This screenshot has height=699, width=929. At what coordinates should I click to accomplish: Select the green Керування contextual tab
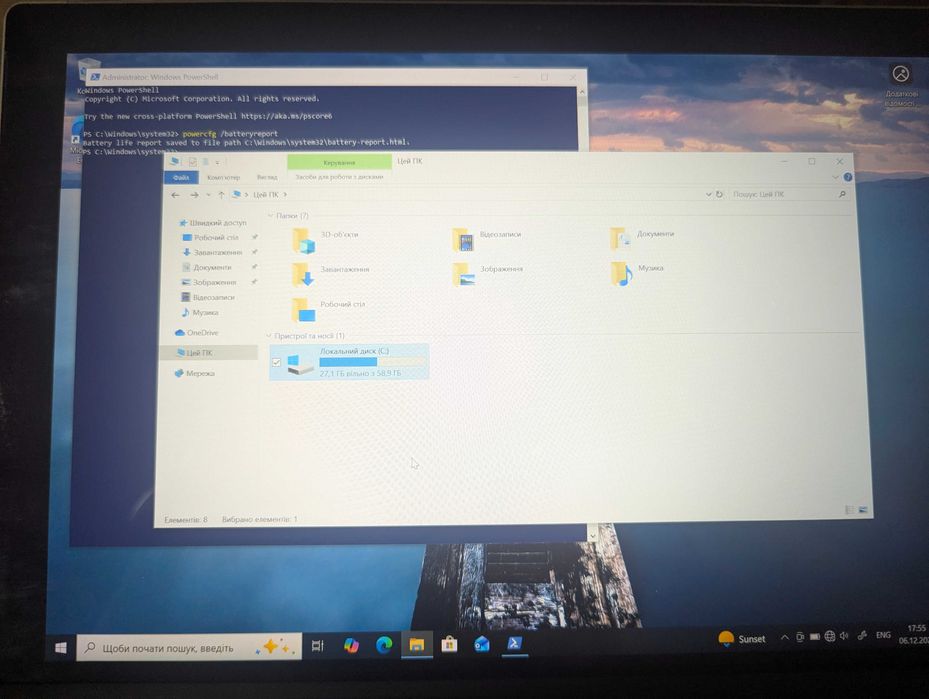point(339,162)
